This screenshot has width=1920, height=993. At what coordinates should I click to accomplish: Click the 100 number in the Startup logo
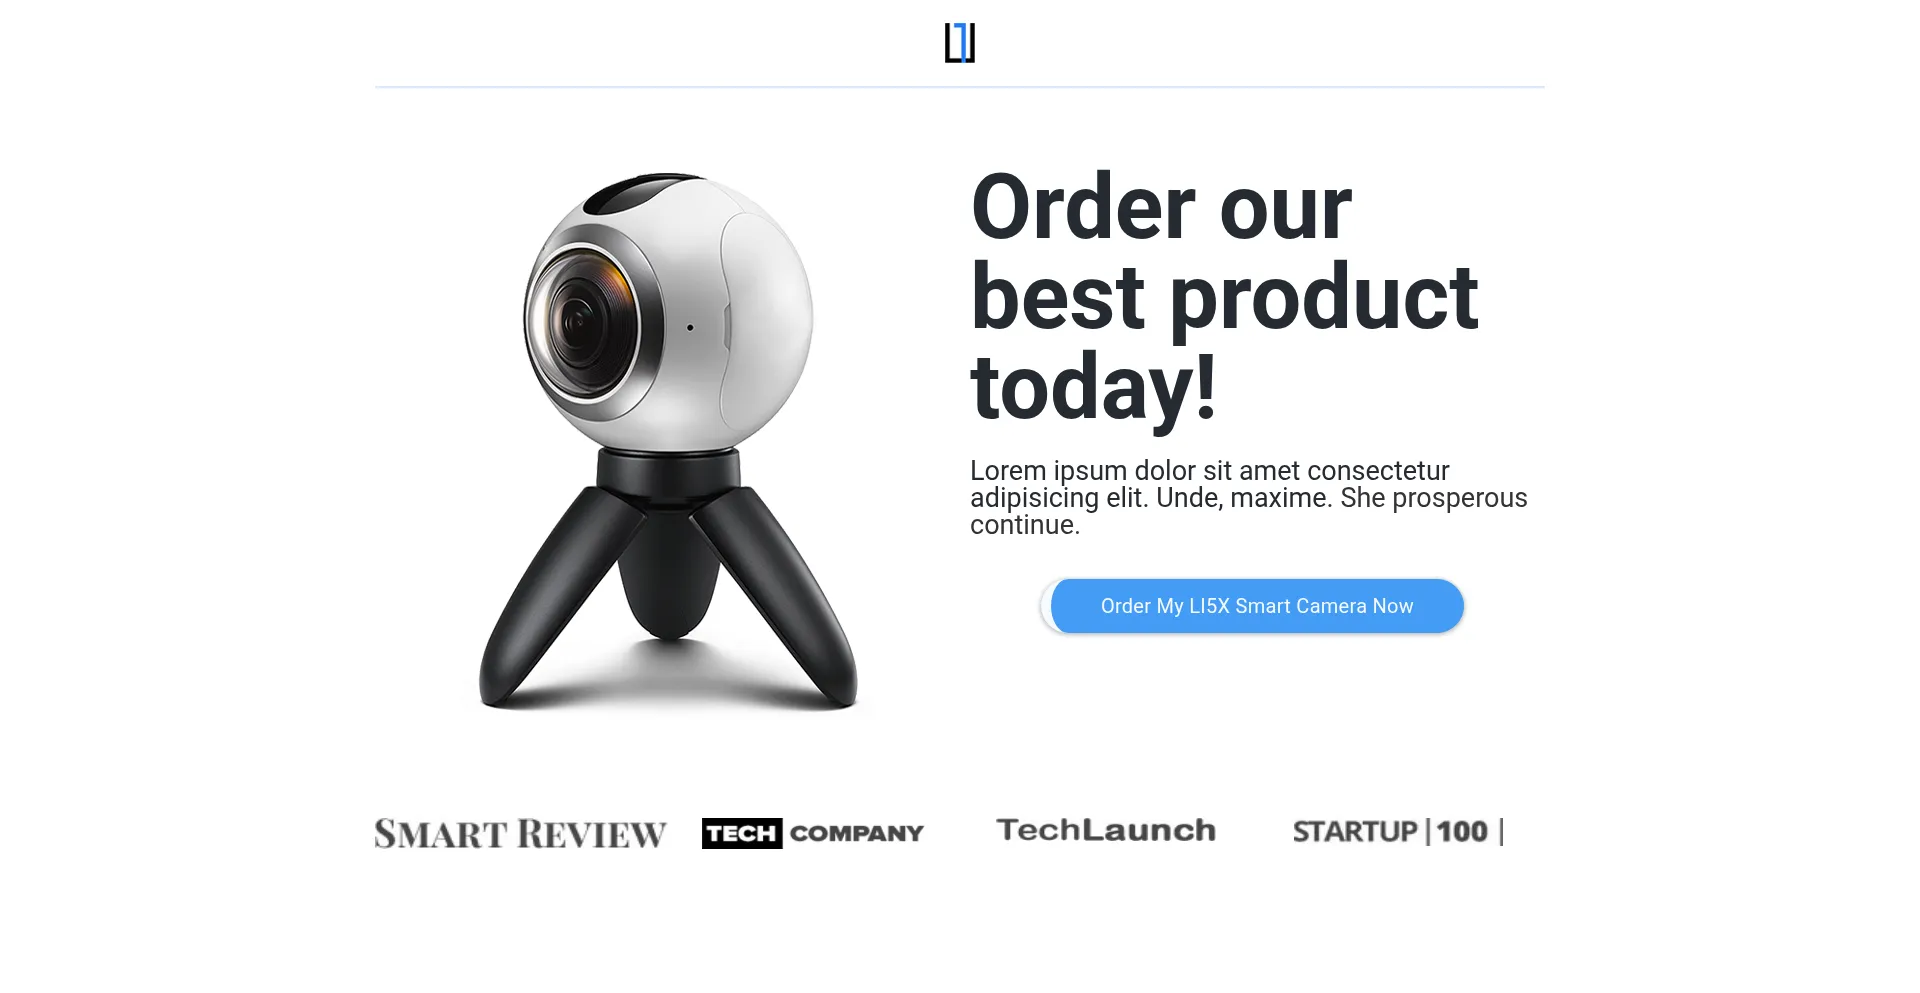click(x=1462, y=831)
